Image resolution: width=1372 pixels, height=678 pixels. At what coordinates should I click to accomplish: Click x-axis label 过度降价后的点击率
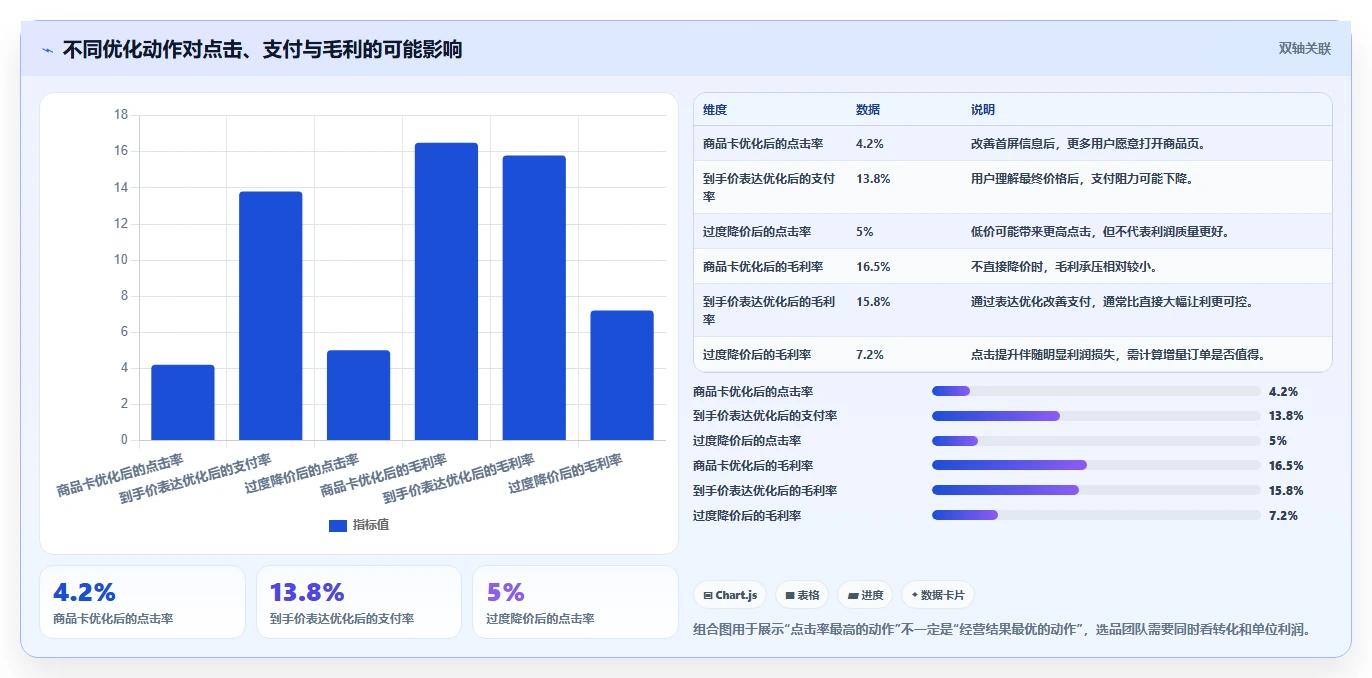[301, 475]
